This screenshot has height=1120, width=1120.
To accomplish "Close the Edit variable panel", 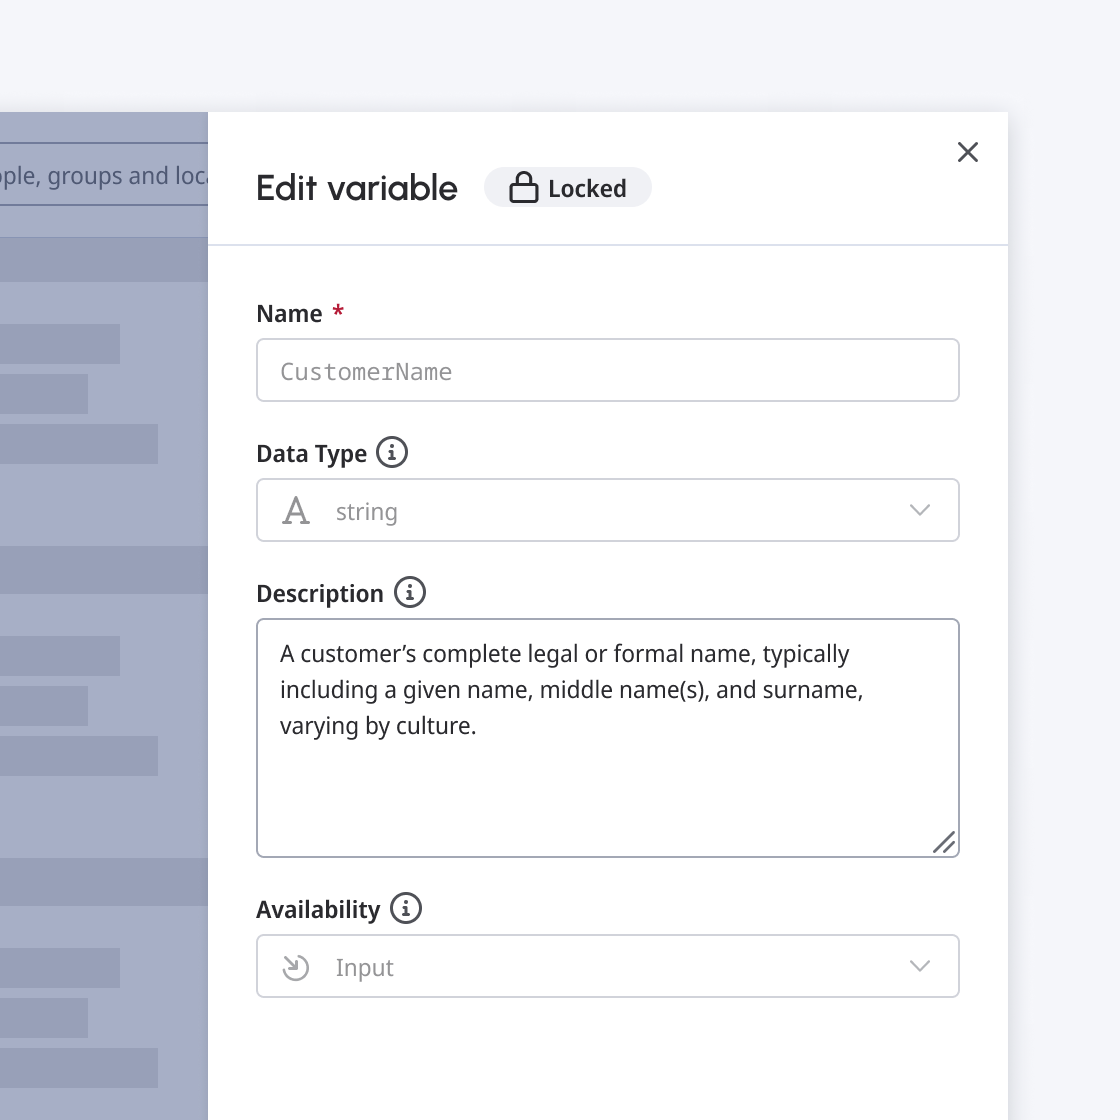I will coord(967,152).
